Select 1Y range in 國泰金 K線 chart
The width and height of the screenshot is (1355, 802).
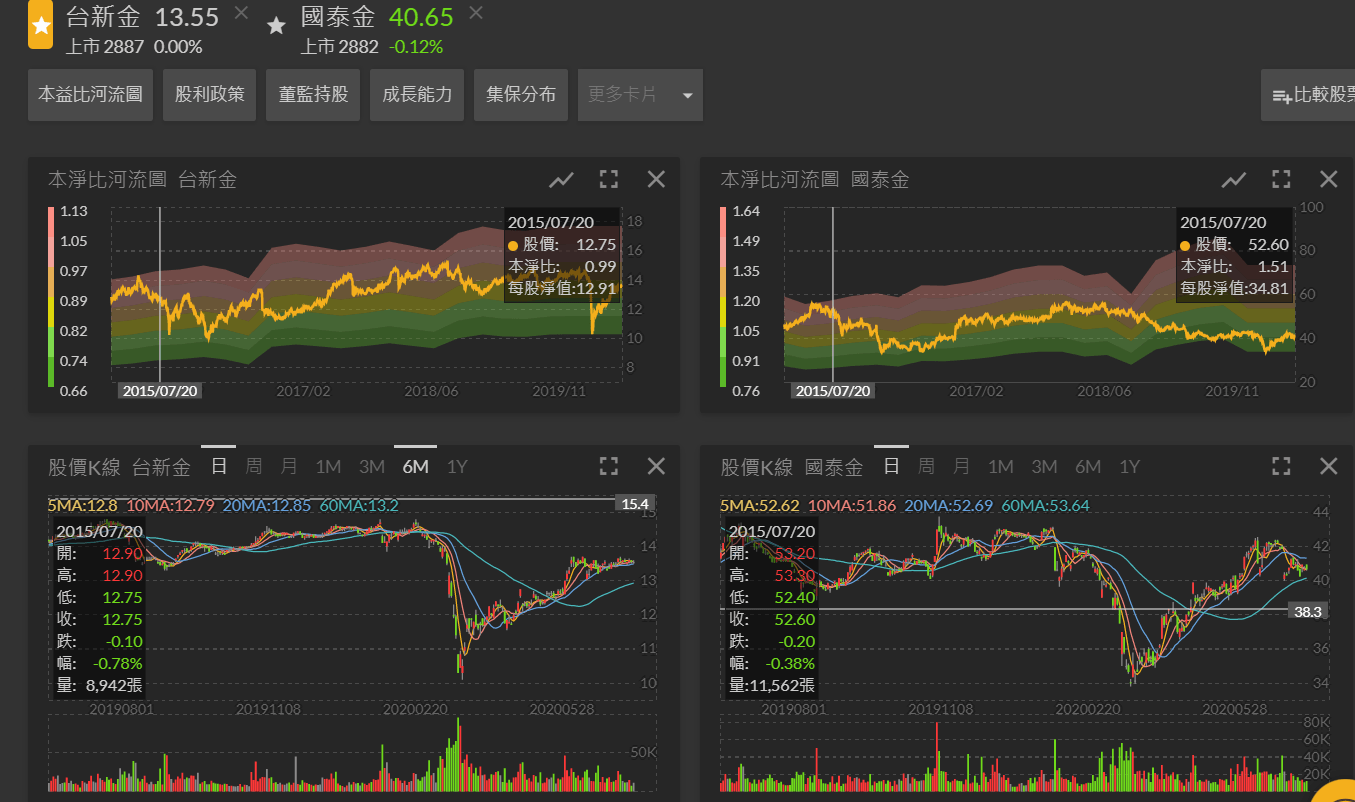1130,466
